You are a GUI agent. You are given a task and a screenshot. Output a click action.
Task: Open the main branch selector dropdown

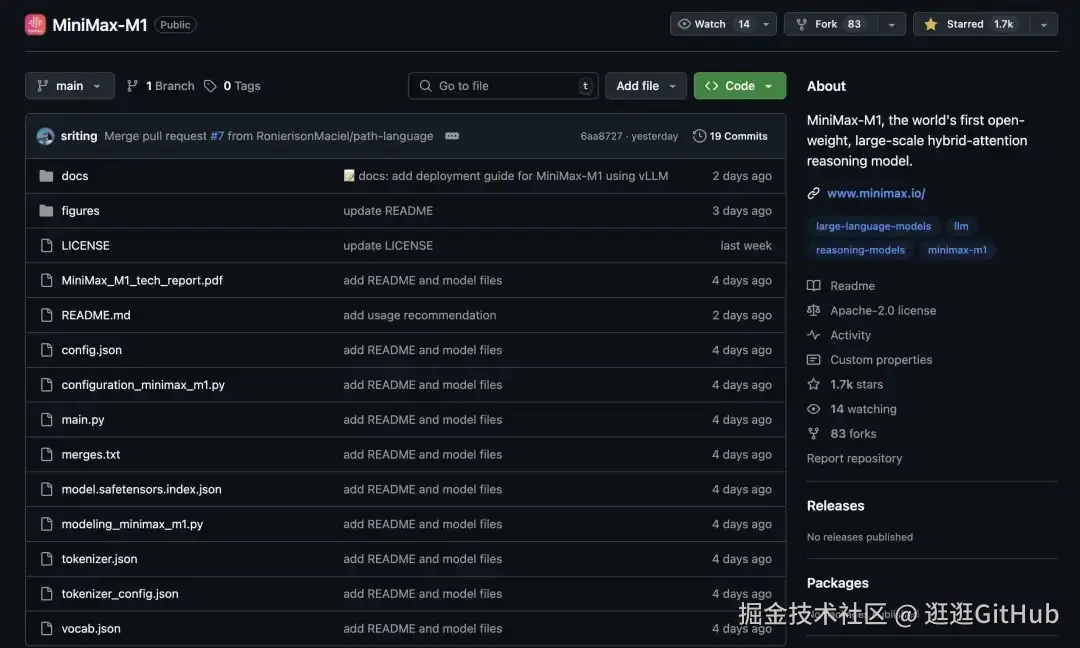tap(70, 86)
